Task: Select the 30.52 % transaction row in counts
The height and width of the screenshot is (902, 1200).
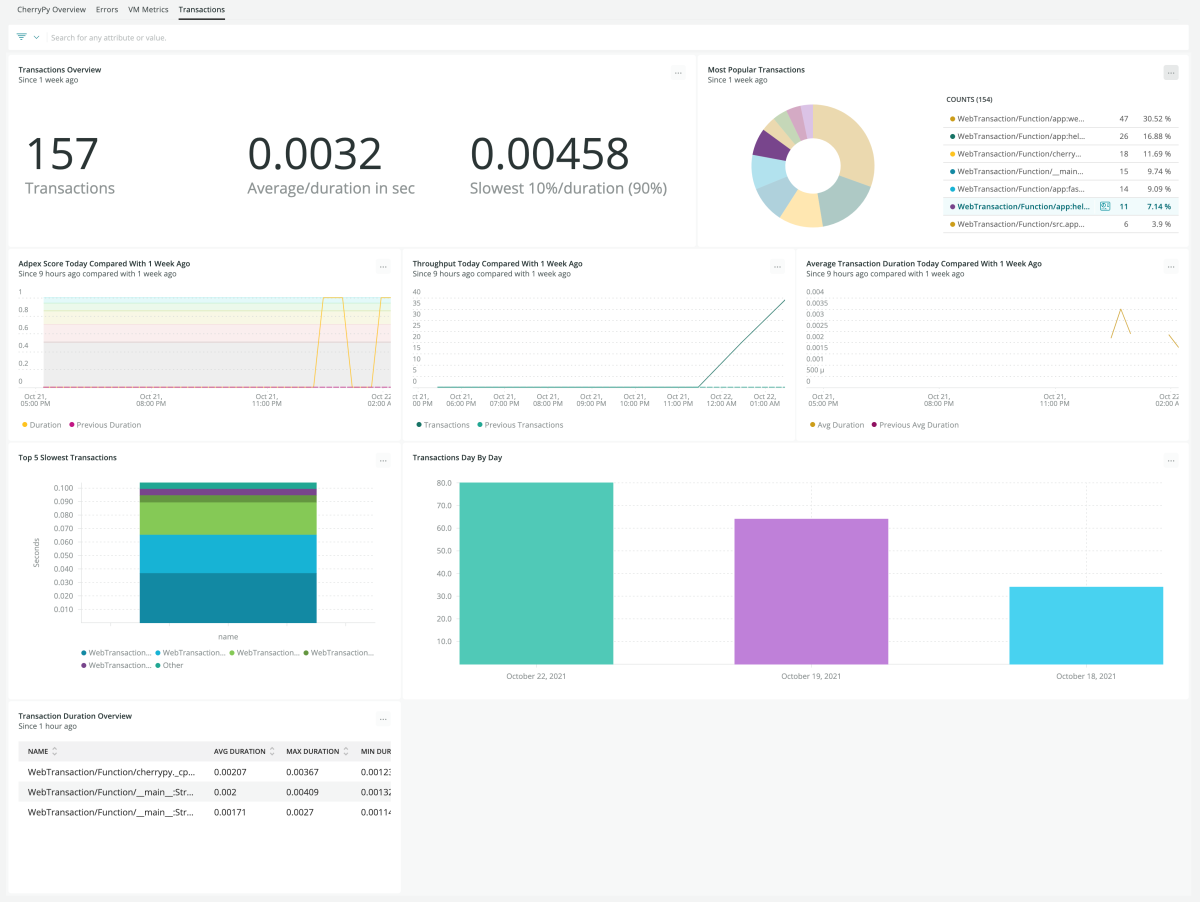Action: 1060,119
